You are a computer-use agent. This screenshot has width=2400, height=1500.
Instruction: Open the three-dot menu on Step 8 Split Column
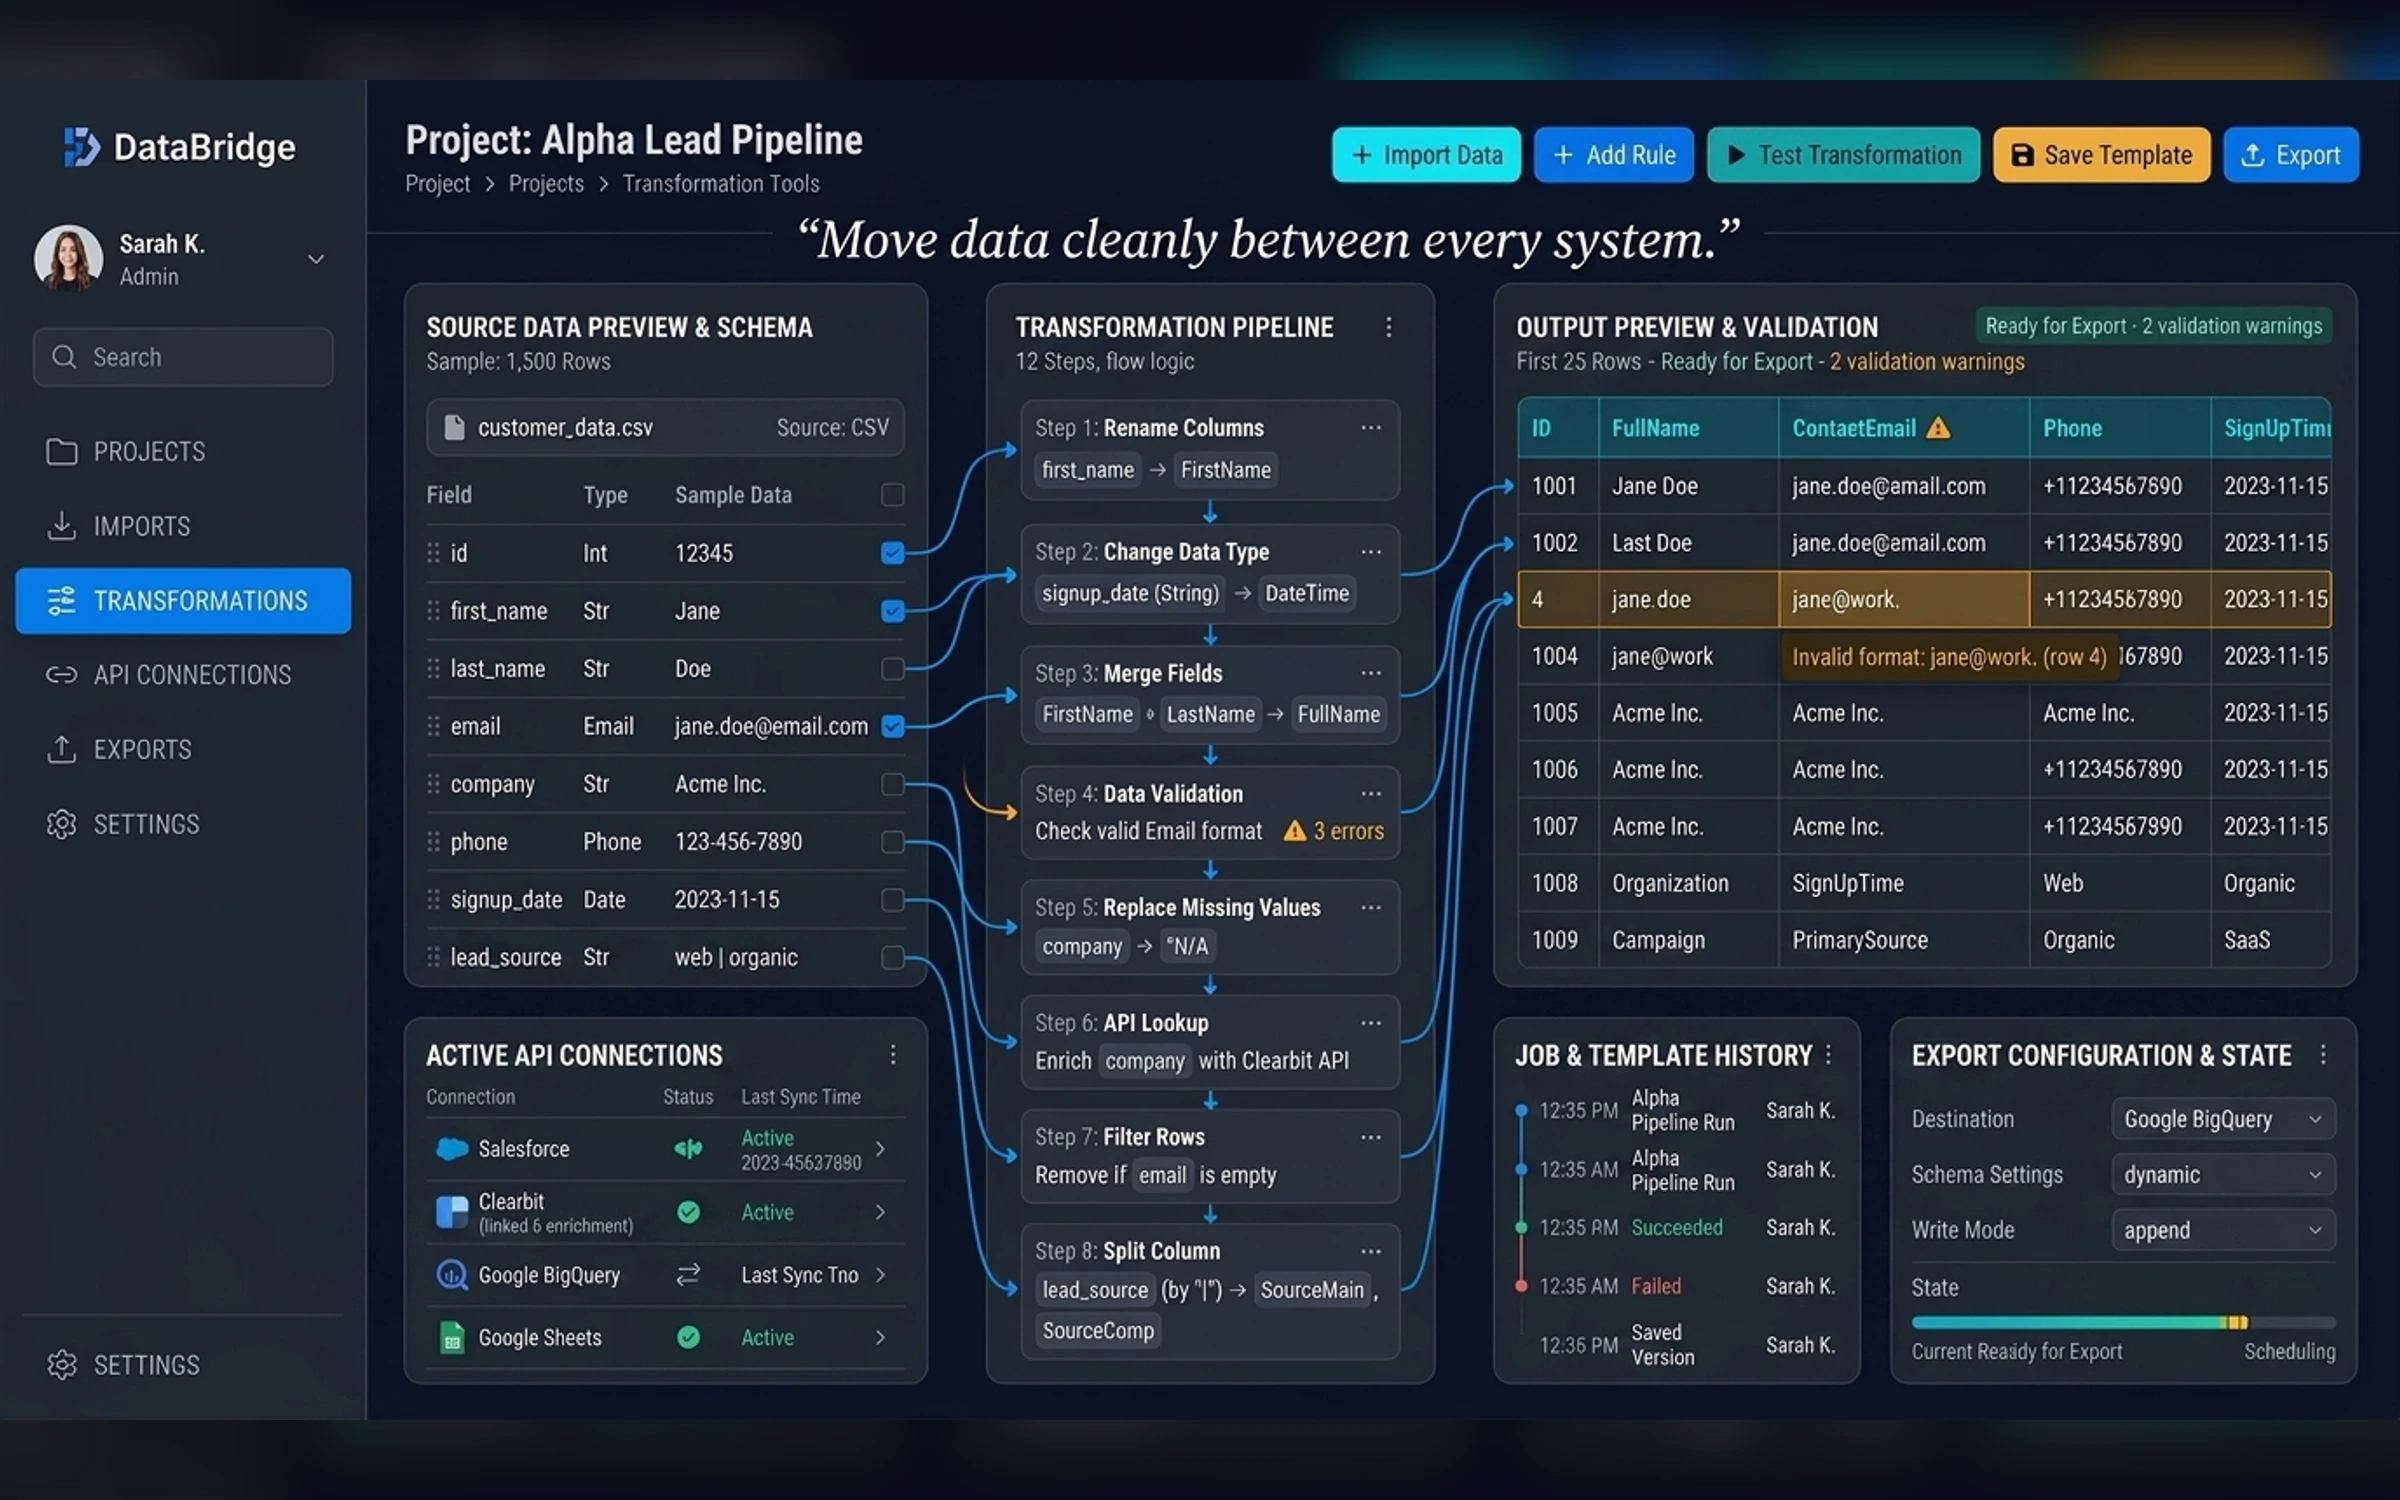(x=1371, y=1252)
